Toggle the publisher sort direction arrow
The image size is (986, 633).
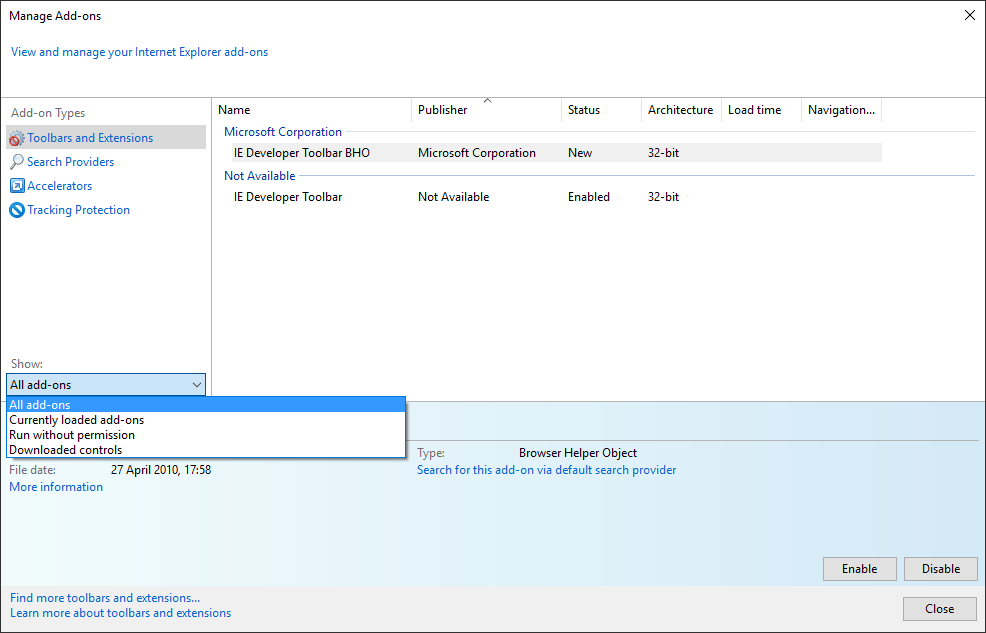pos(487,101)
